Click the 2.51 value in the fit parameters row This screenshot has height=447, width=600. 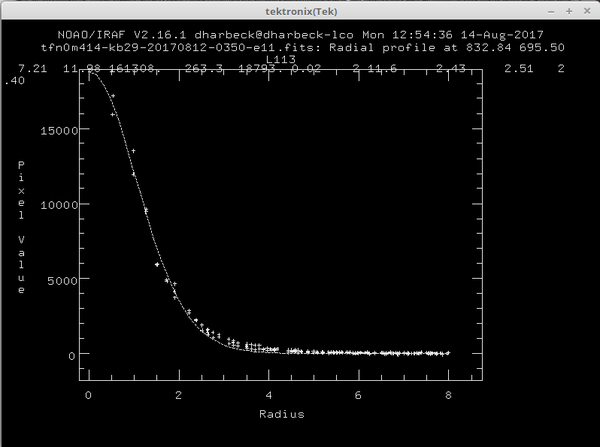coord(519,68)
